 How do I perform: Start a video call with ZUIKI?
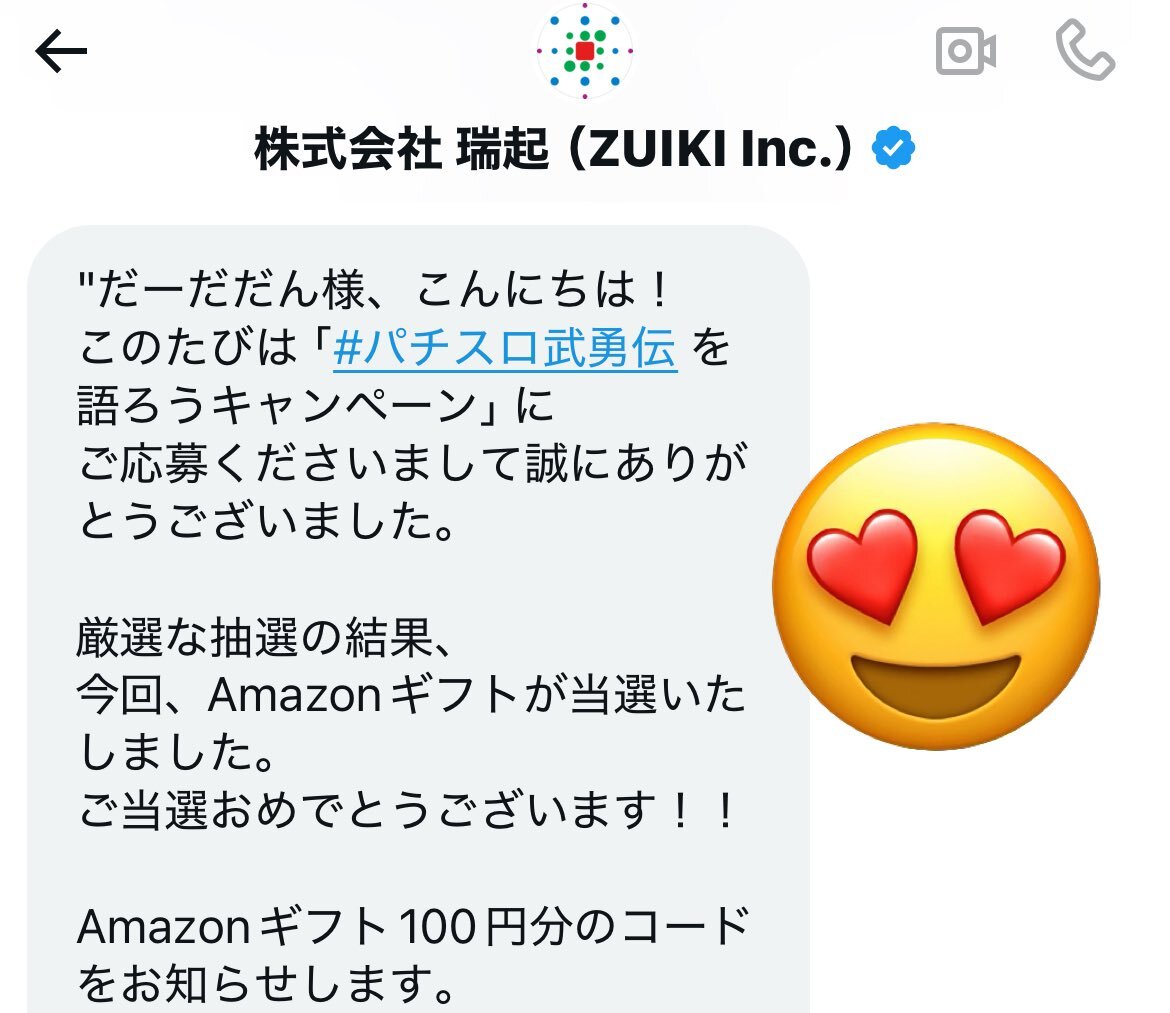[966, 51]
